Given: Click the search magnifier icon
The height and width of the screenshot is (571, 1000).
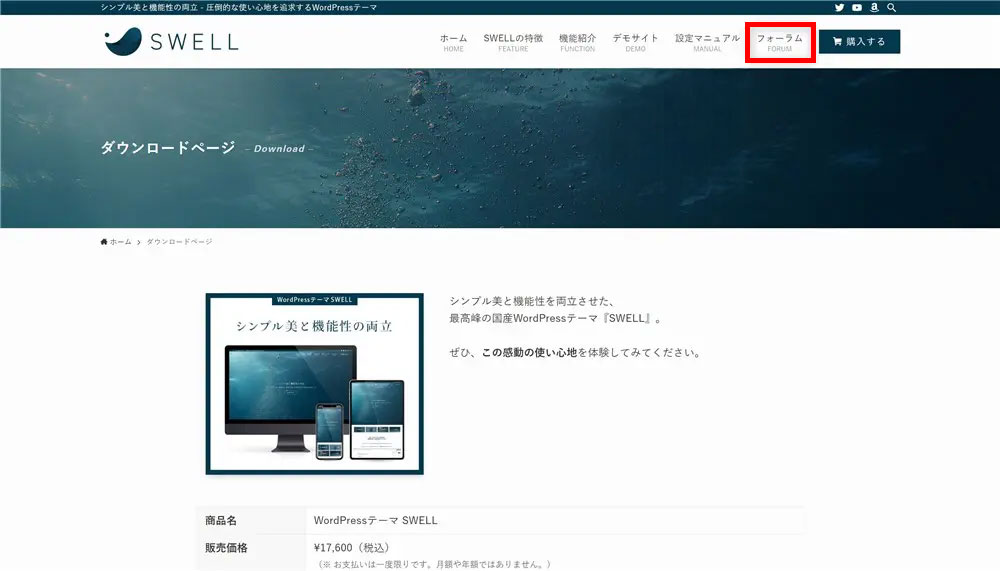Looking at the screenshot, I should [891, 8].
